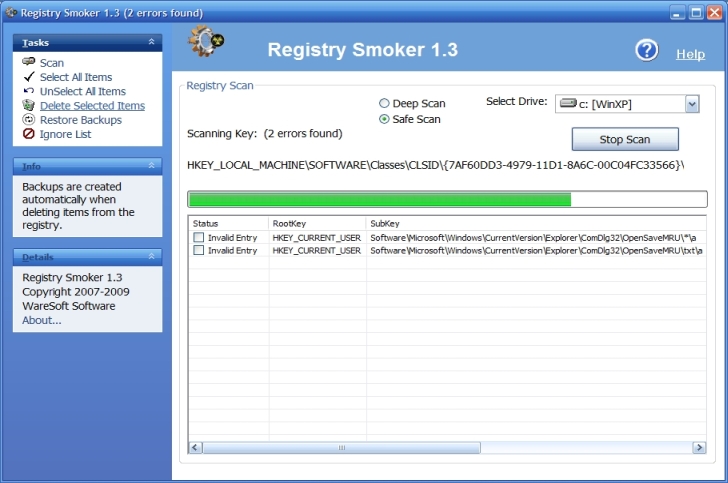Click the Restore Backups icon
This screenshot has height=483, width=728.
[29, 120]
